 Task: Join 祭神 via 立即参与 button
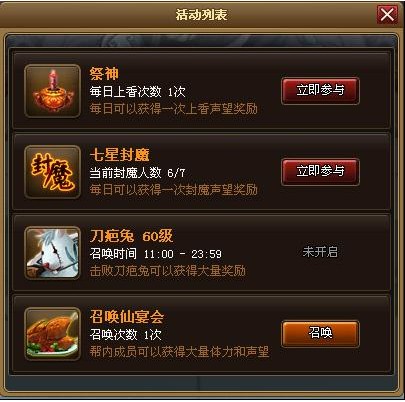[x=320, y=91]
